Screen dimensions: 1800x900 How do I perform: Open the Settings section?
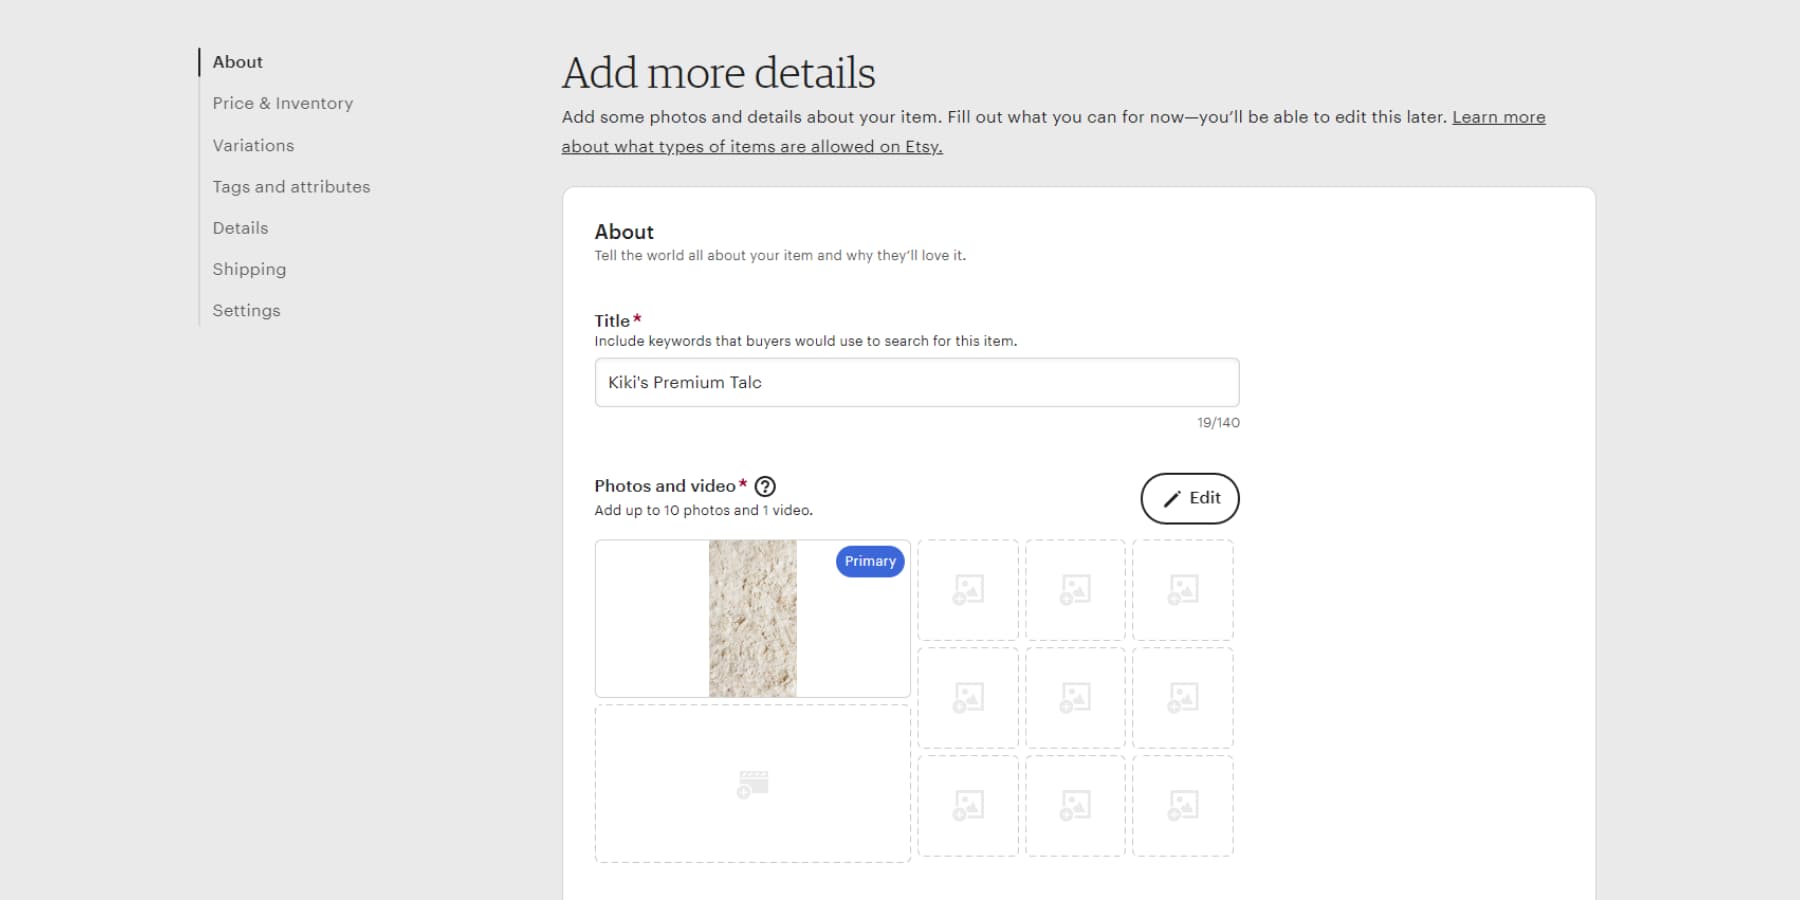[x=246, y=310]
